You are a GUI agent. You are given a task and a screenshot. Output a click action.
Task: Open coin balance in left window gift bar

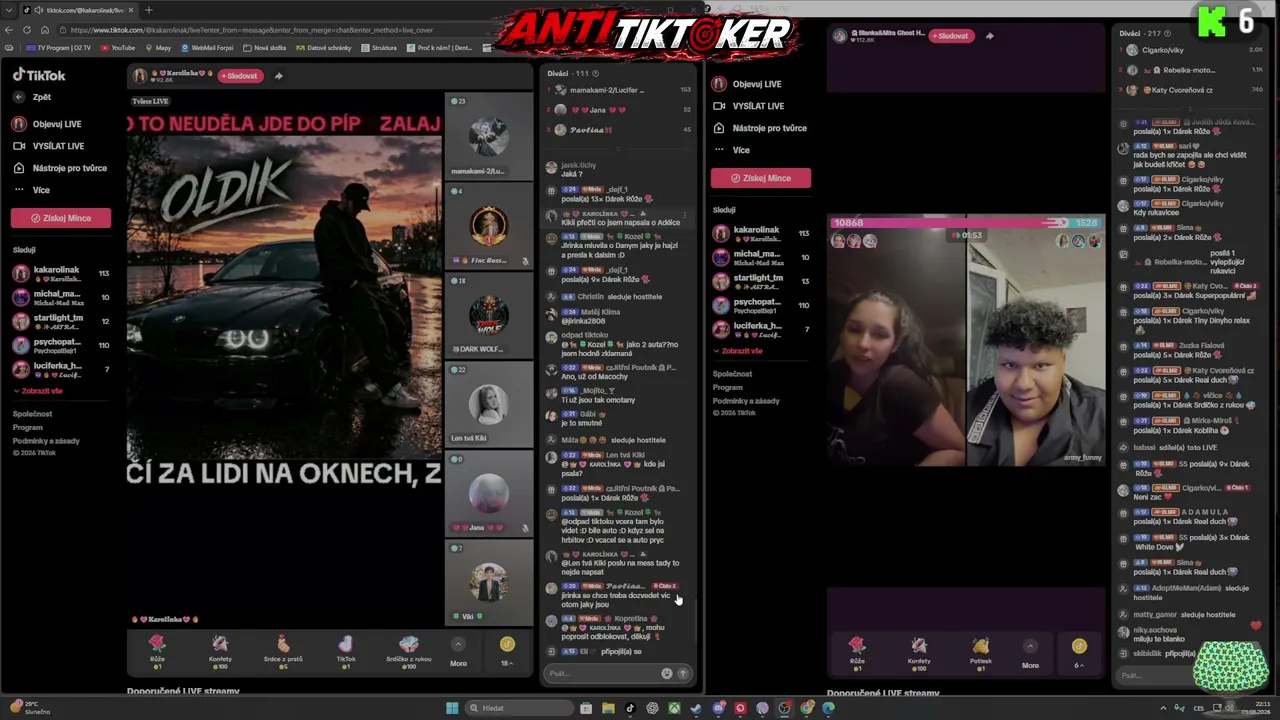tap(507, 651)
